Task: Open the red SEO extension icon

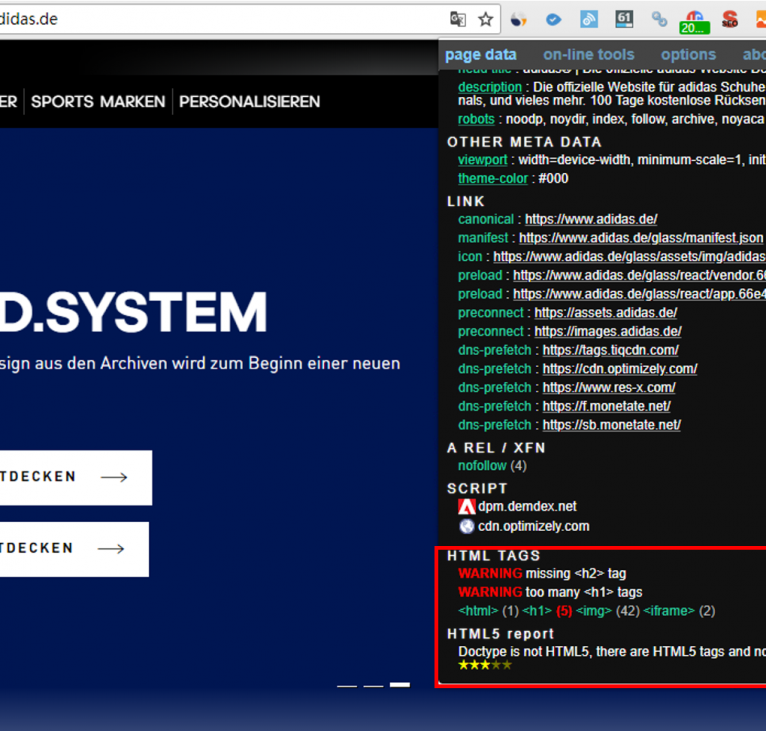Action: [x=730, y=19]
